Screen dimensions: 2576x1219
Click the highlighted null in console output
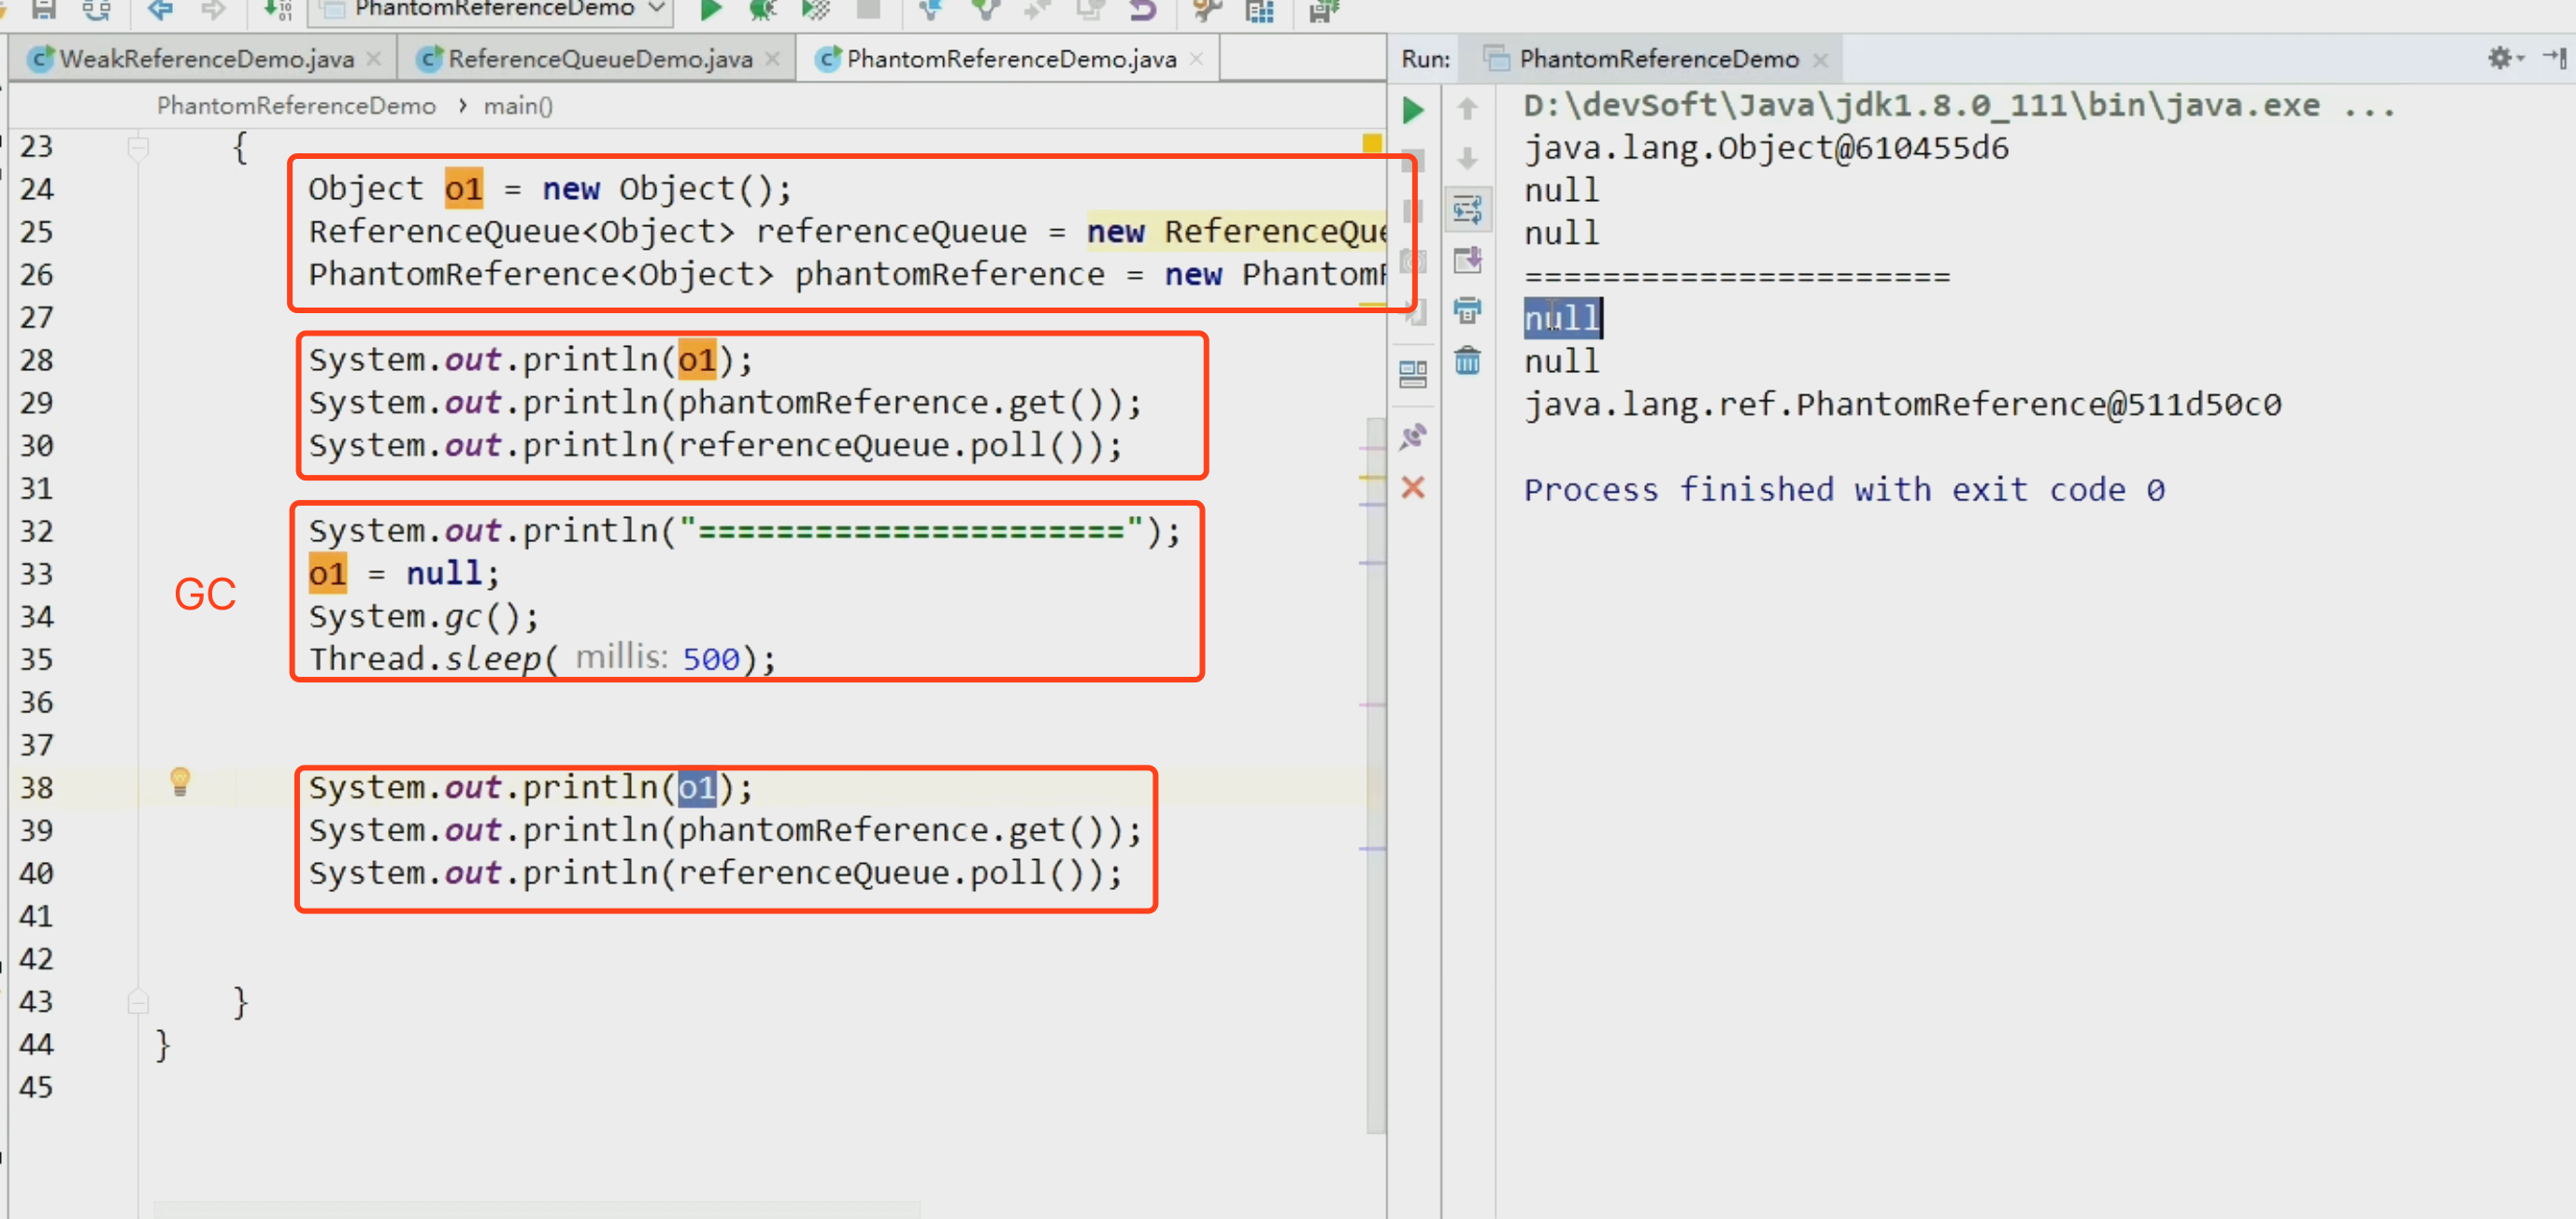coord(1562,318)
